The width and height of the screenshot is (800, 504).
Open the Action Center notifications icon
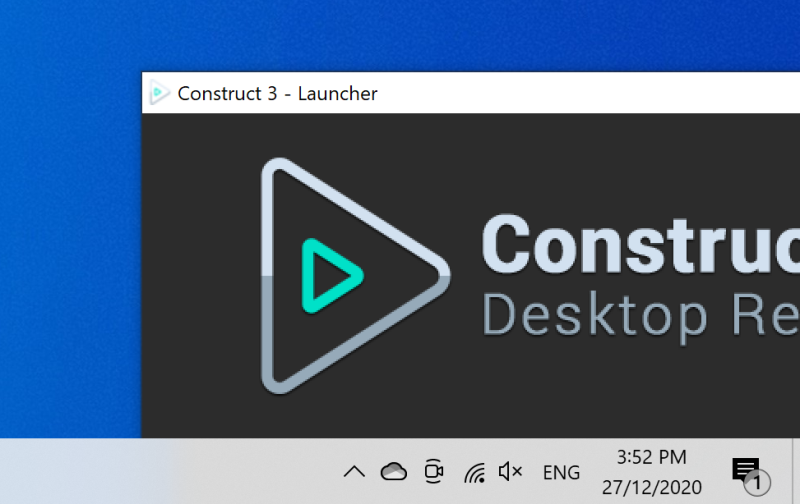[x=751, y=475]
